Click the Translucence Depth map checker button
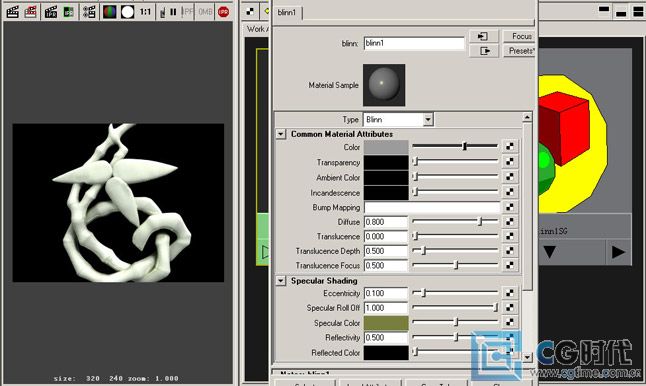646x386 pixels. click(510, 250)
